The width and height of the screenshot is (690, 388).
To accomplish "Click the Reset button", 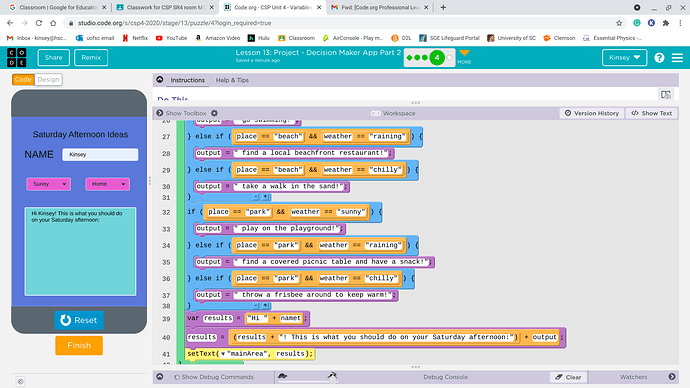I will 79,320.
